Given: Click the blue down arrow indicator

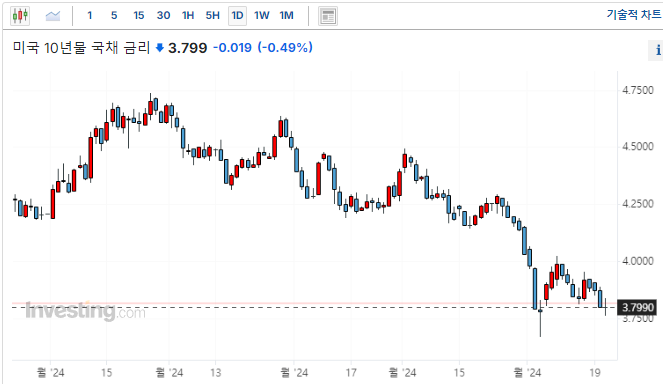Looking at the screenshot, I should 160,48.
